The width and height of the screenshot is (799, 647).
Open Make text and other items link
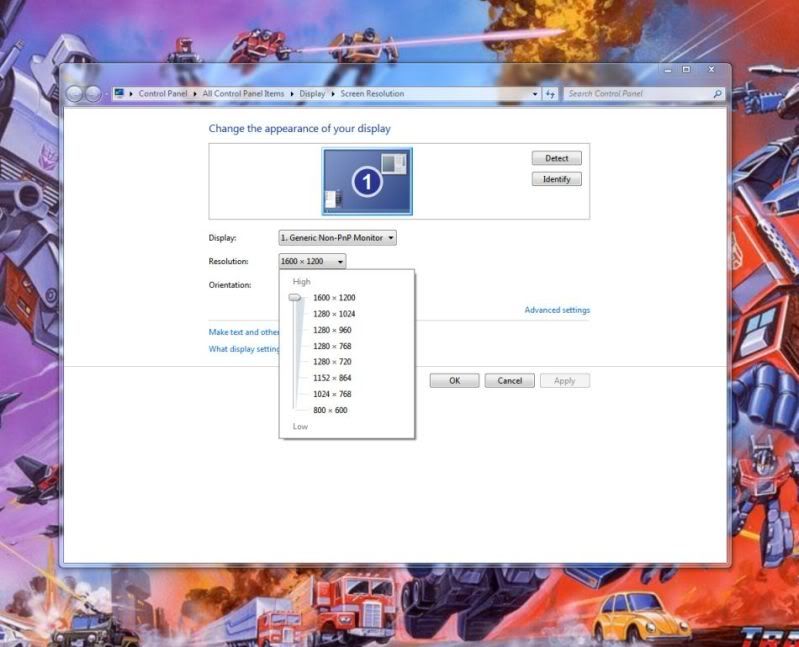coord(244,332)
